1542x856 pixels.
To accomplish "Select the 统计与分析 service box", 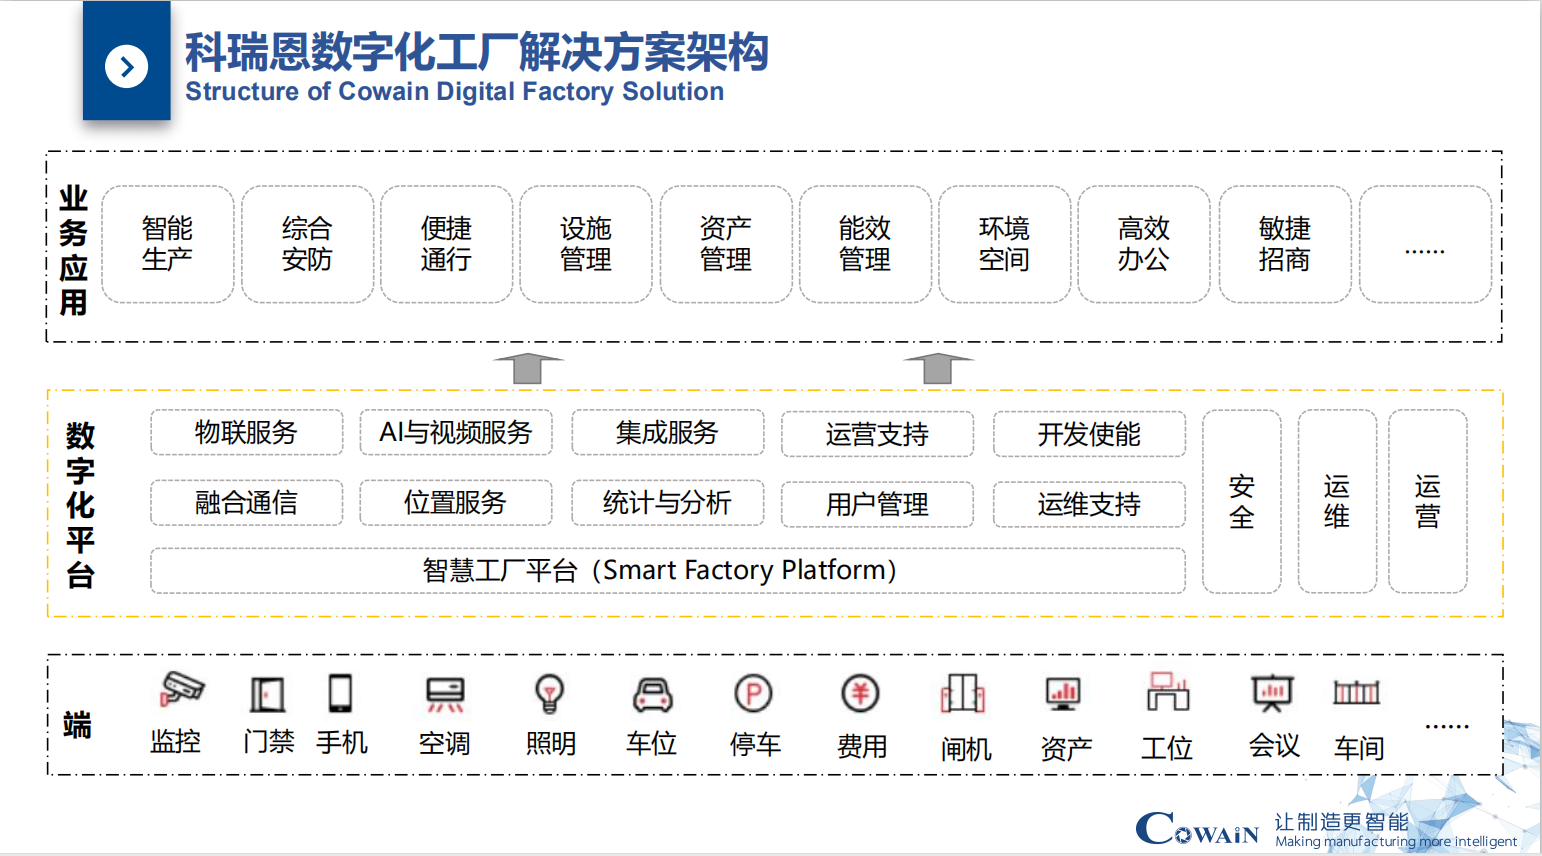I will [667, 503].
